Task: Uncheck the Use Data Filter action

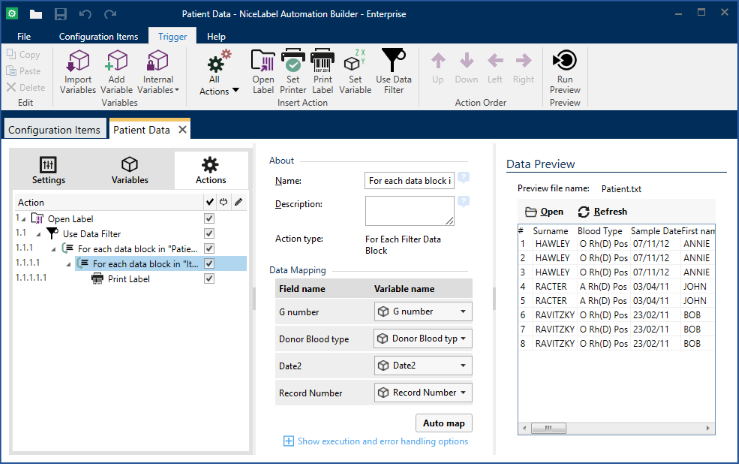Action: 209,233
